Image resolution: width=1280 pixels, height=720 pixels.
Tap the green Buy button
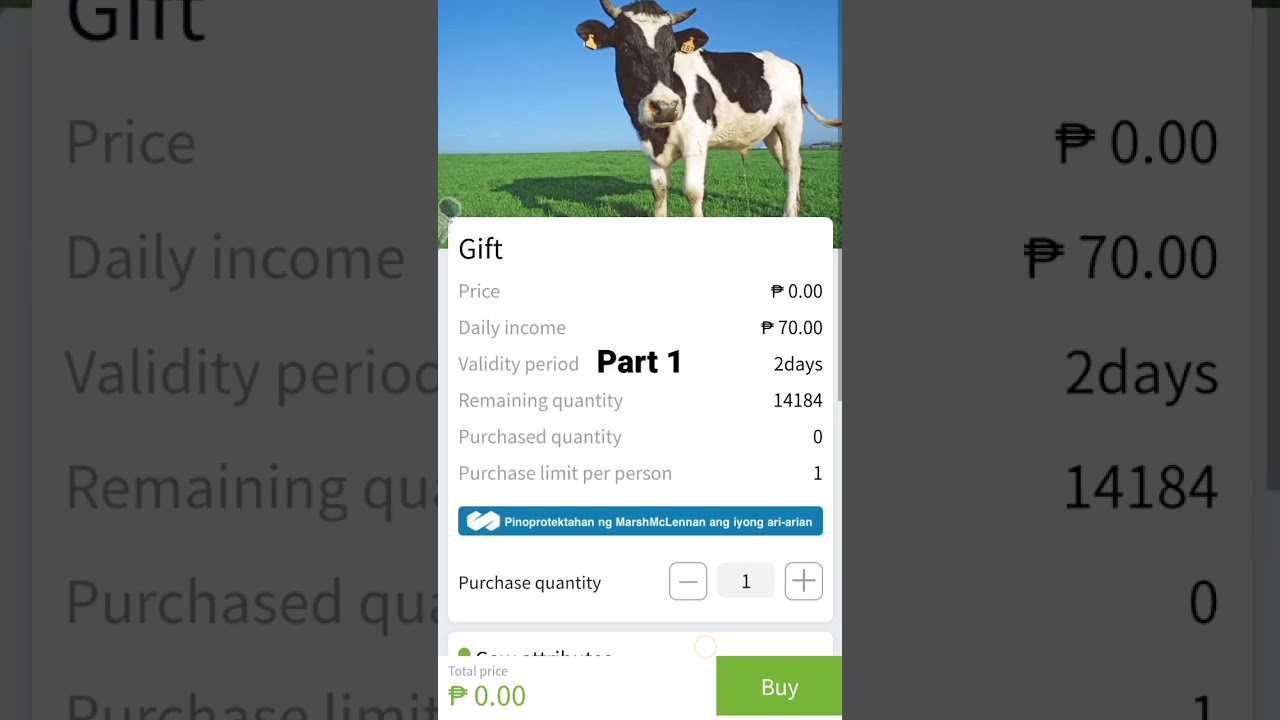click(779, 687)
